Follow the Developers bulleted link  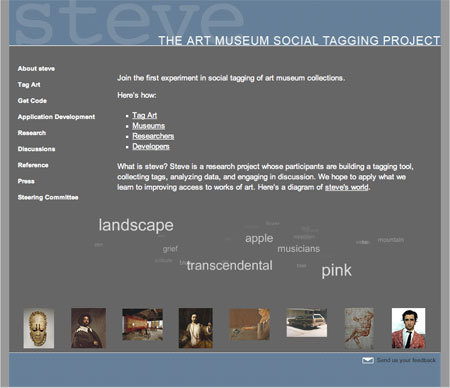tap(151, 146)
